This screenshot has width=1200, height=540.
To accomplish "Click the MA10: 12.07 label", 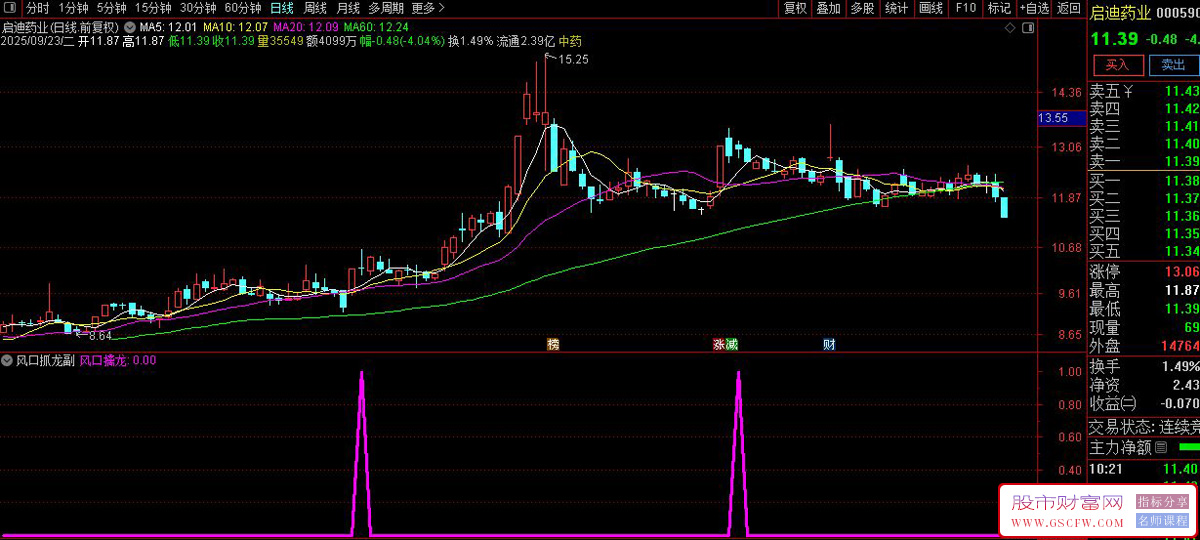I will [234, 25].
